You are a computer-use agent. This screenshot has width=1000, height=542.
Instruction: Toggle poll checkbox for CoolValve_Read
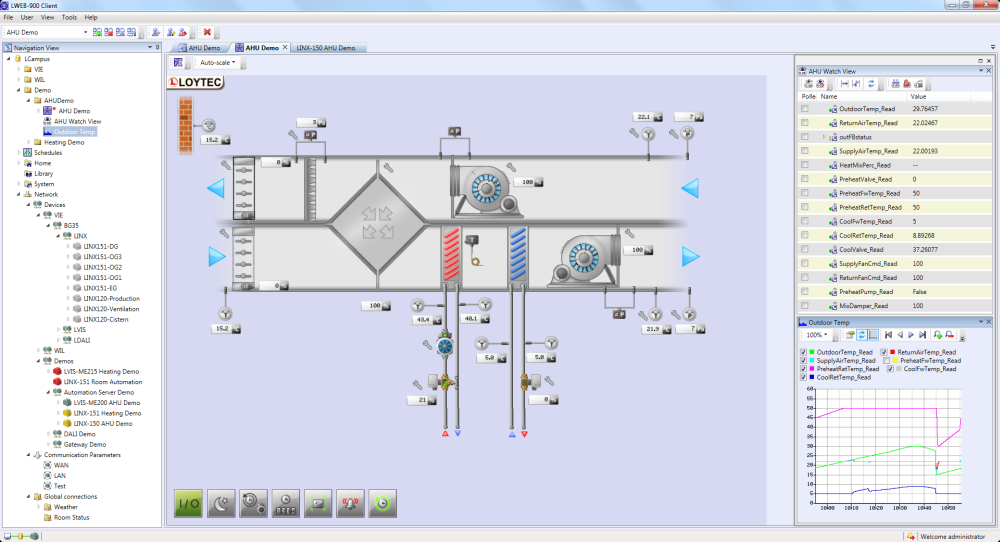(806, 249)
